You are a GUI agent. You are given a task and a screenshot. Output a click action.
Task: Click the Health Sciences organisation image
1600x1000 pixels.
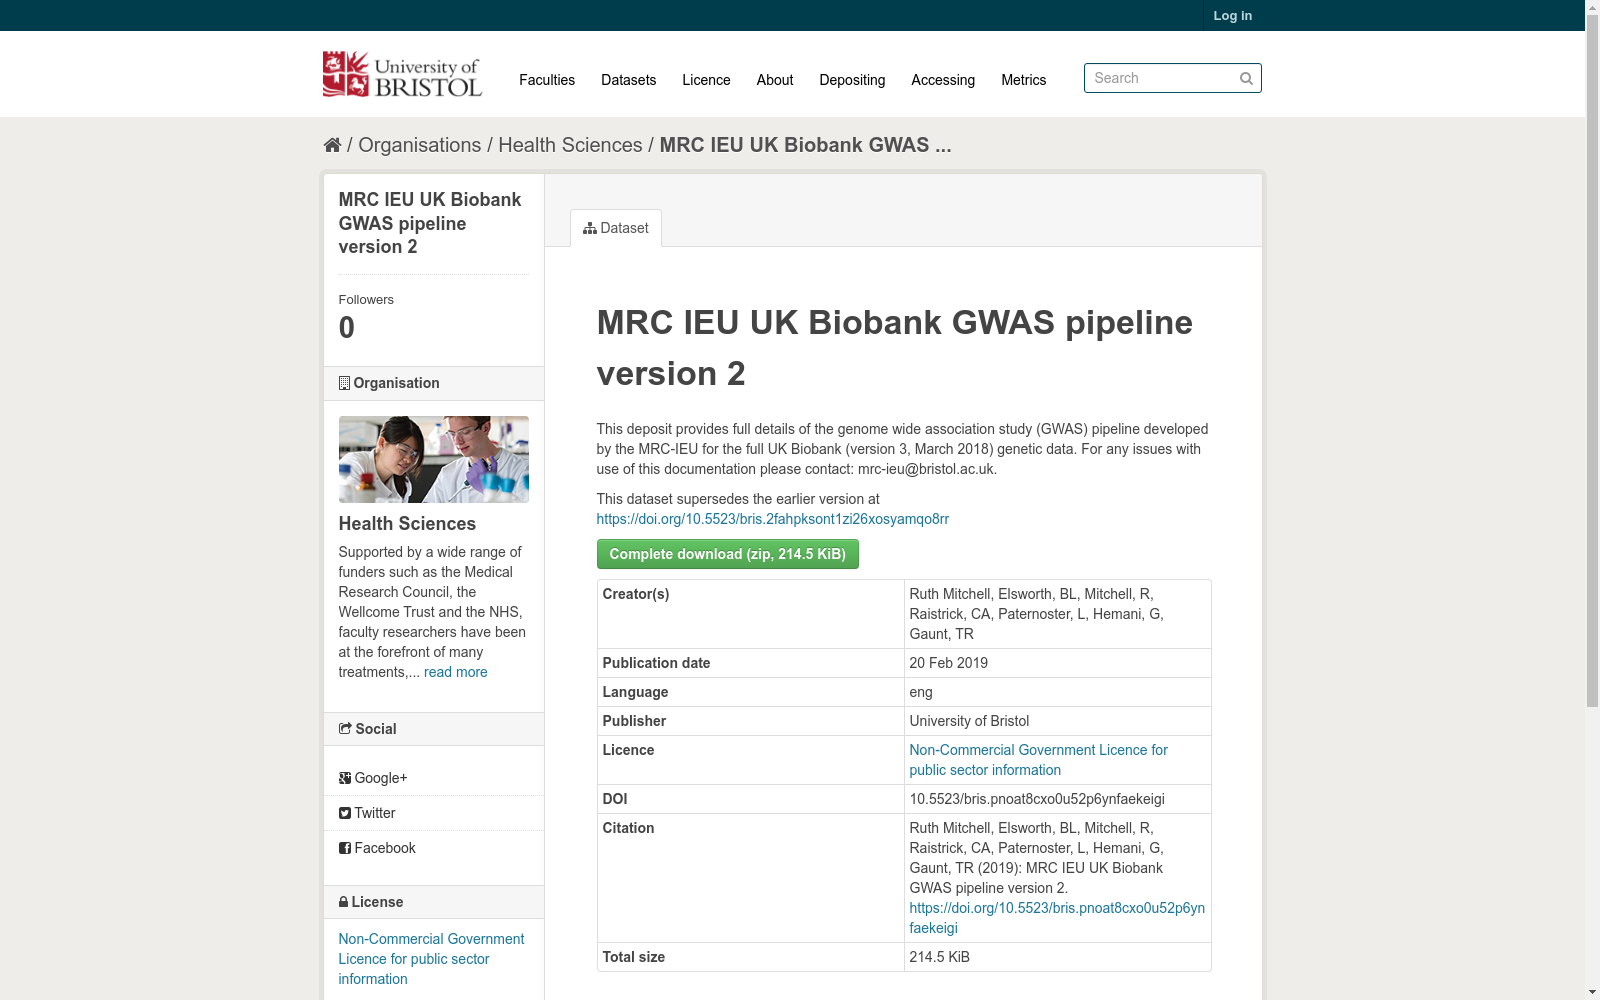433,459
